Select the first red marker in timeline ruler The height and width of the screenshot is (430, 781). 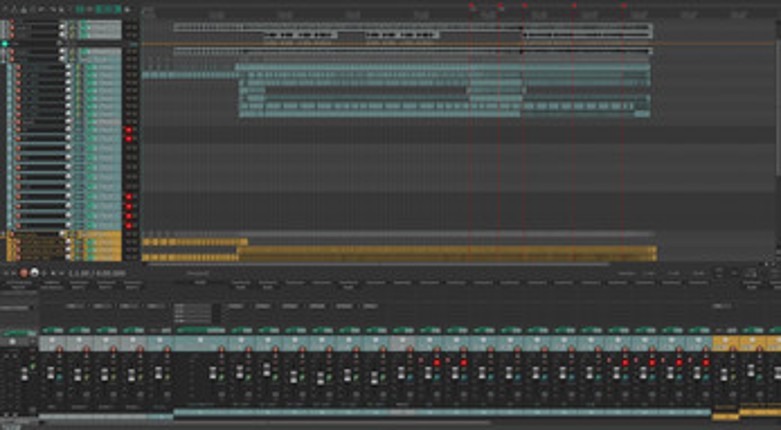(x=472, y=6)
